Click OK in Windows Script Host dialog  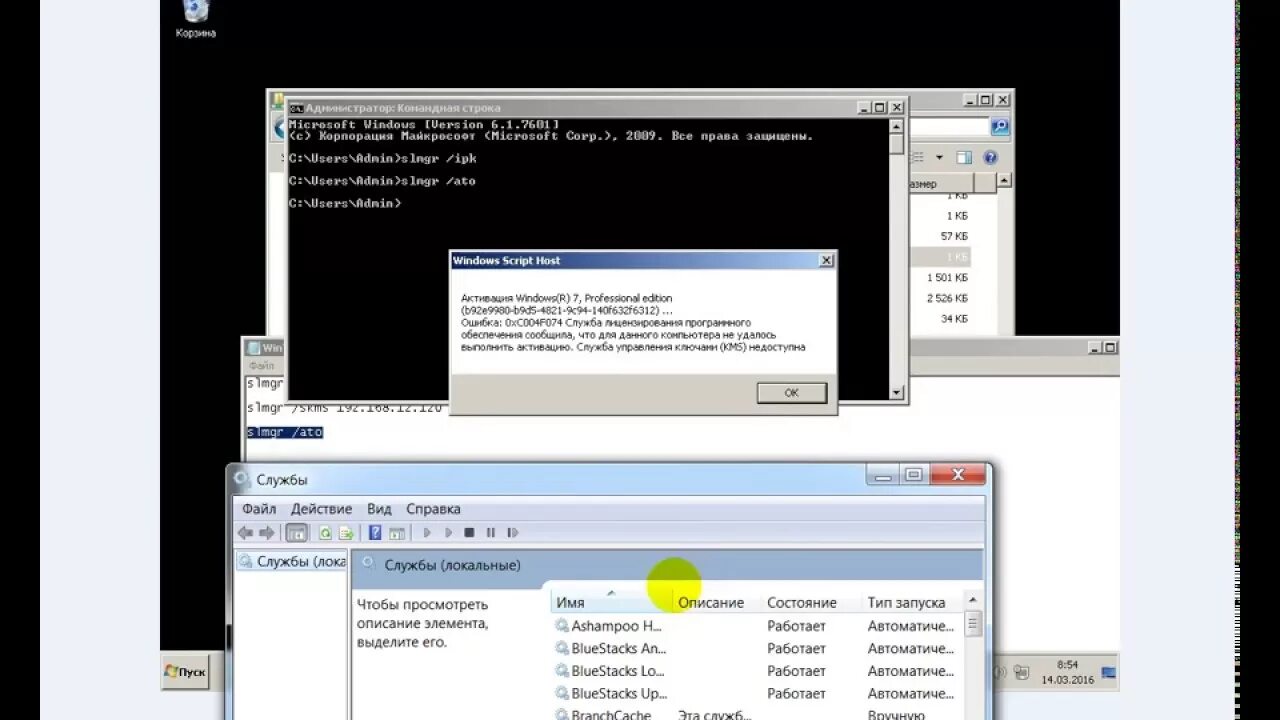792,393
